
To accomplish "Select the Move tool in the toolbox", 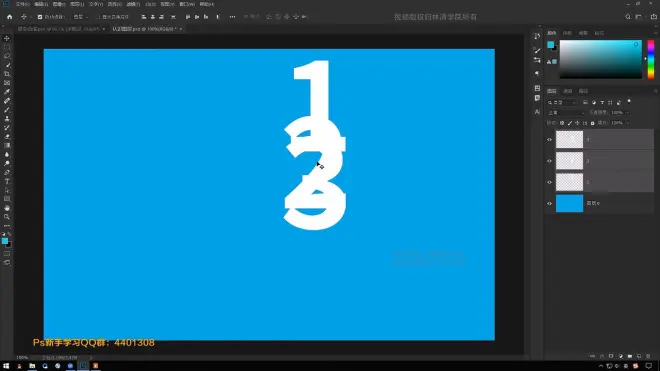I will pos(7,38).
